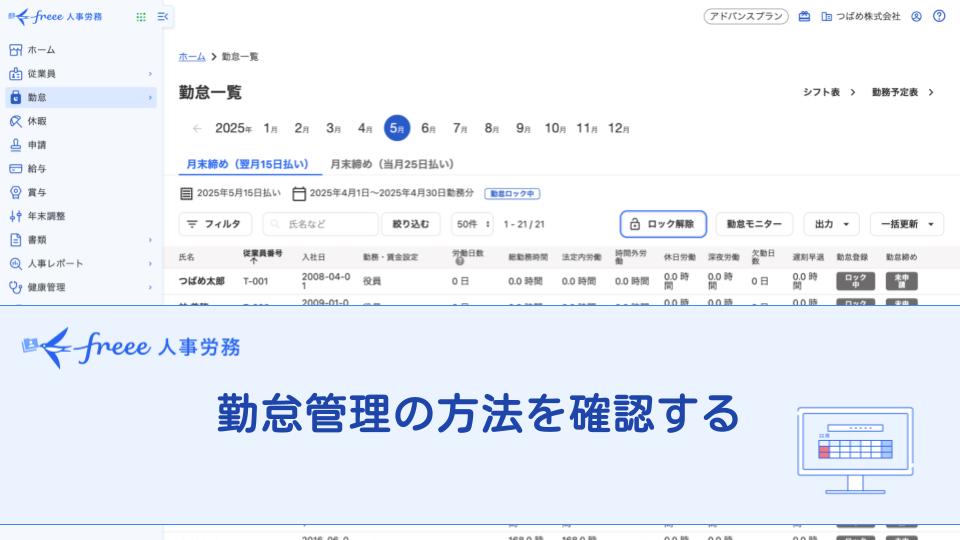This screenshot has width=960, height=540.
Task: Click the 2025年 year label
Action: pyautogui.click(x=233, y=129)
